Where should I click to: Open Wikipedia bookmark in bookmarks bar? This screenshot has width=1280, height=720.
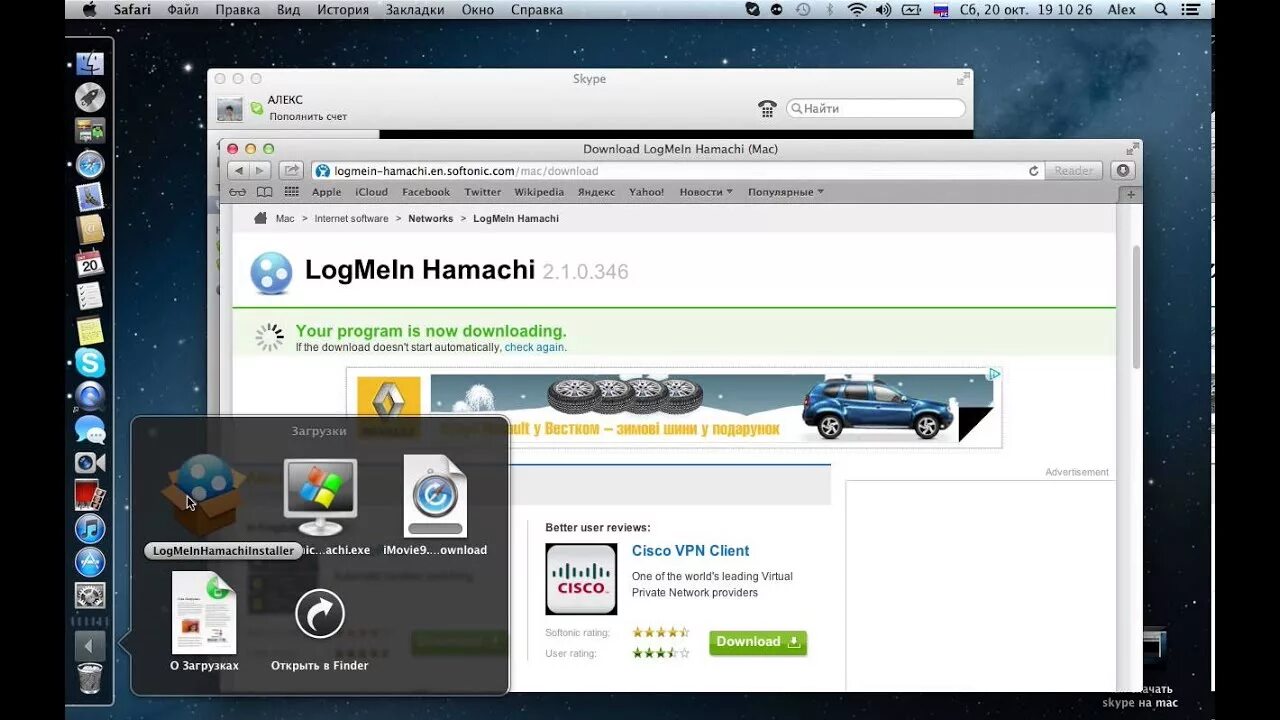539,192
